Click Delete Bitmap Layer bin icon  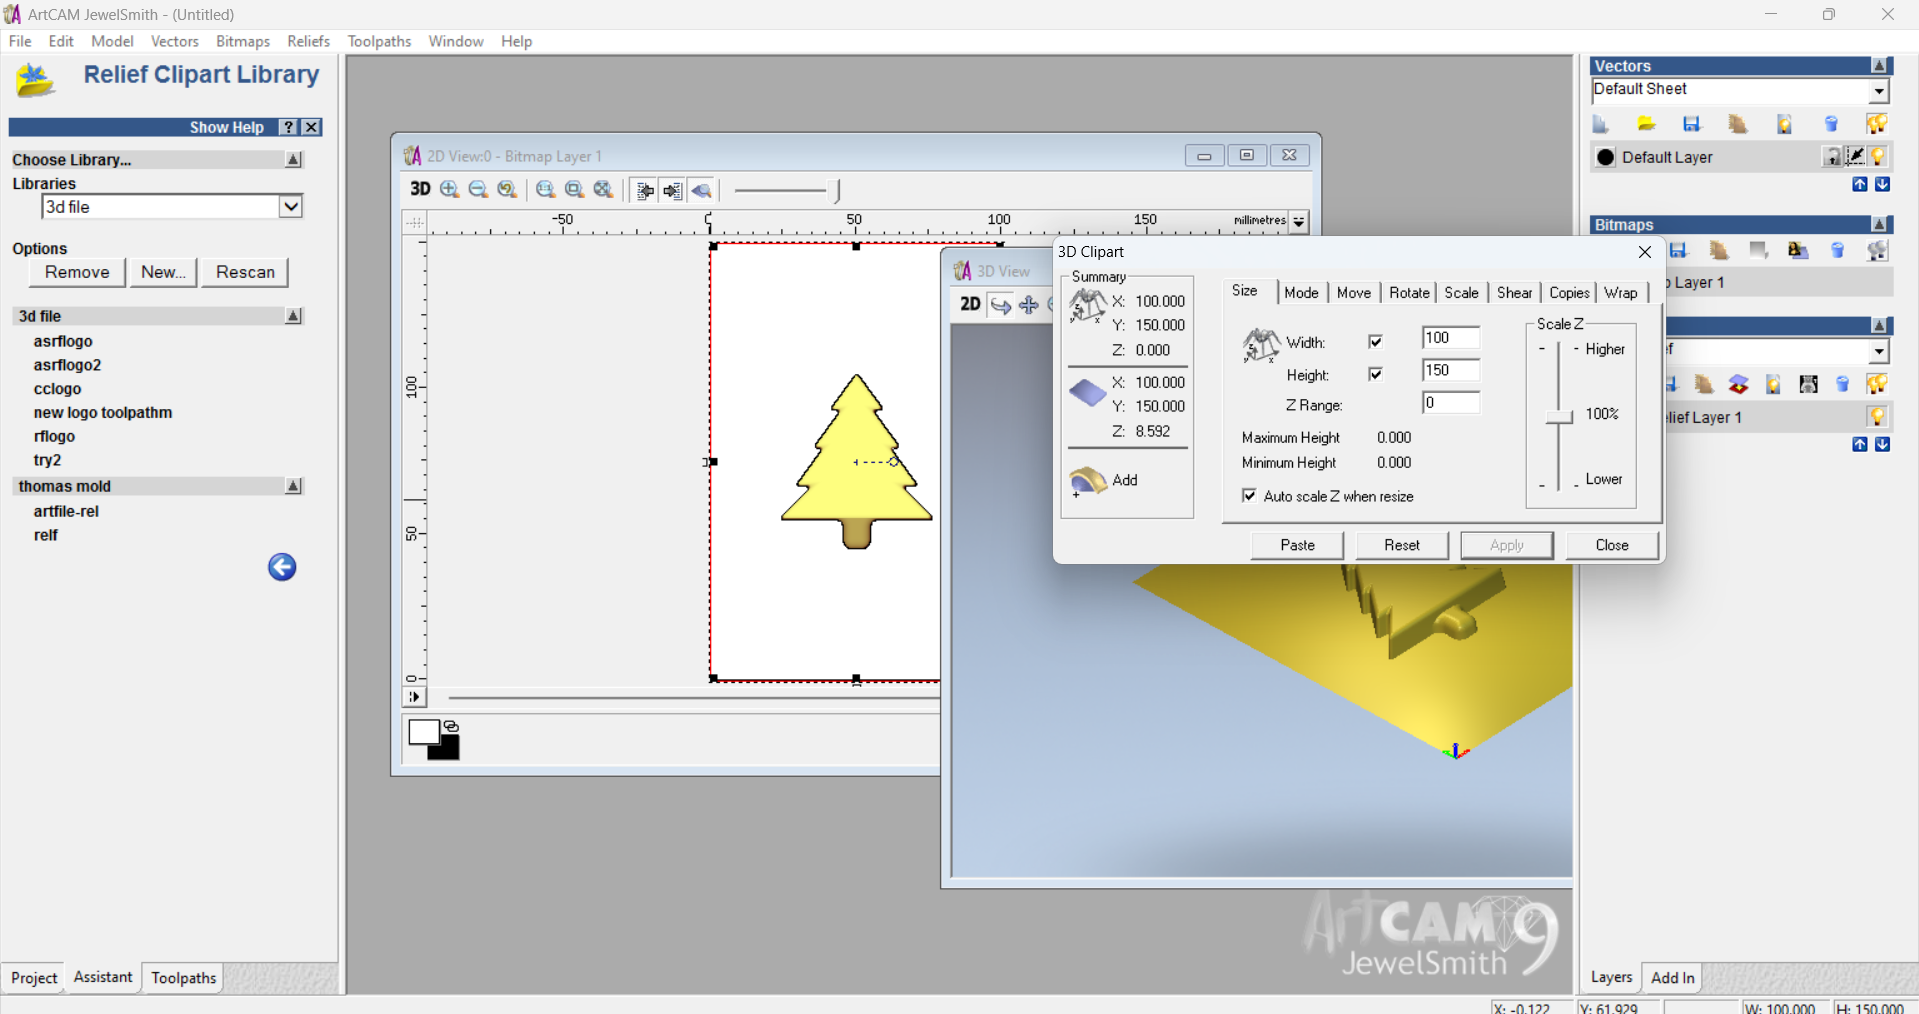point(1838,250)
